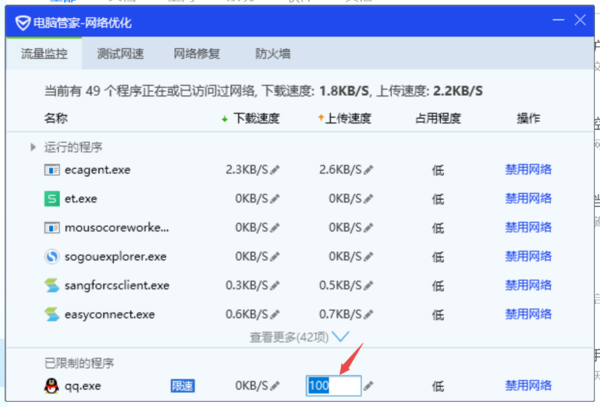Click upload limit pencil for et.exe
Viewport: 600px width, 407px height.
pyautogui.click(x=369, y=199)
